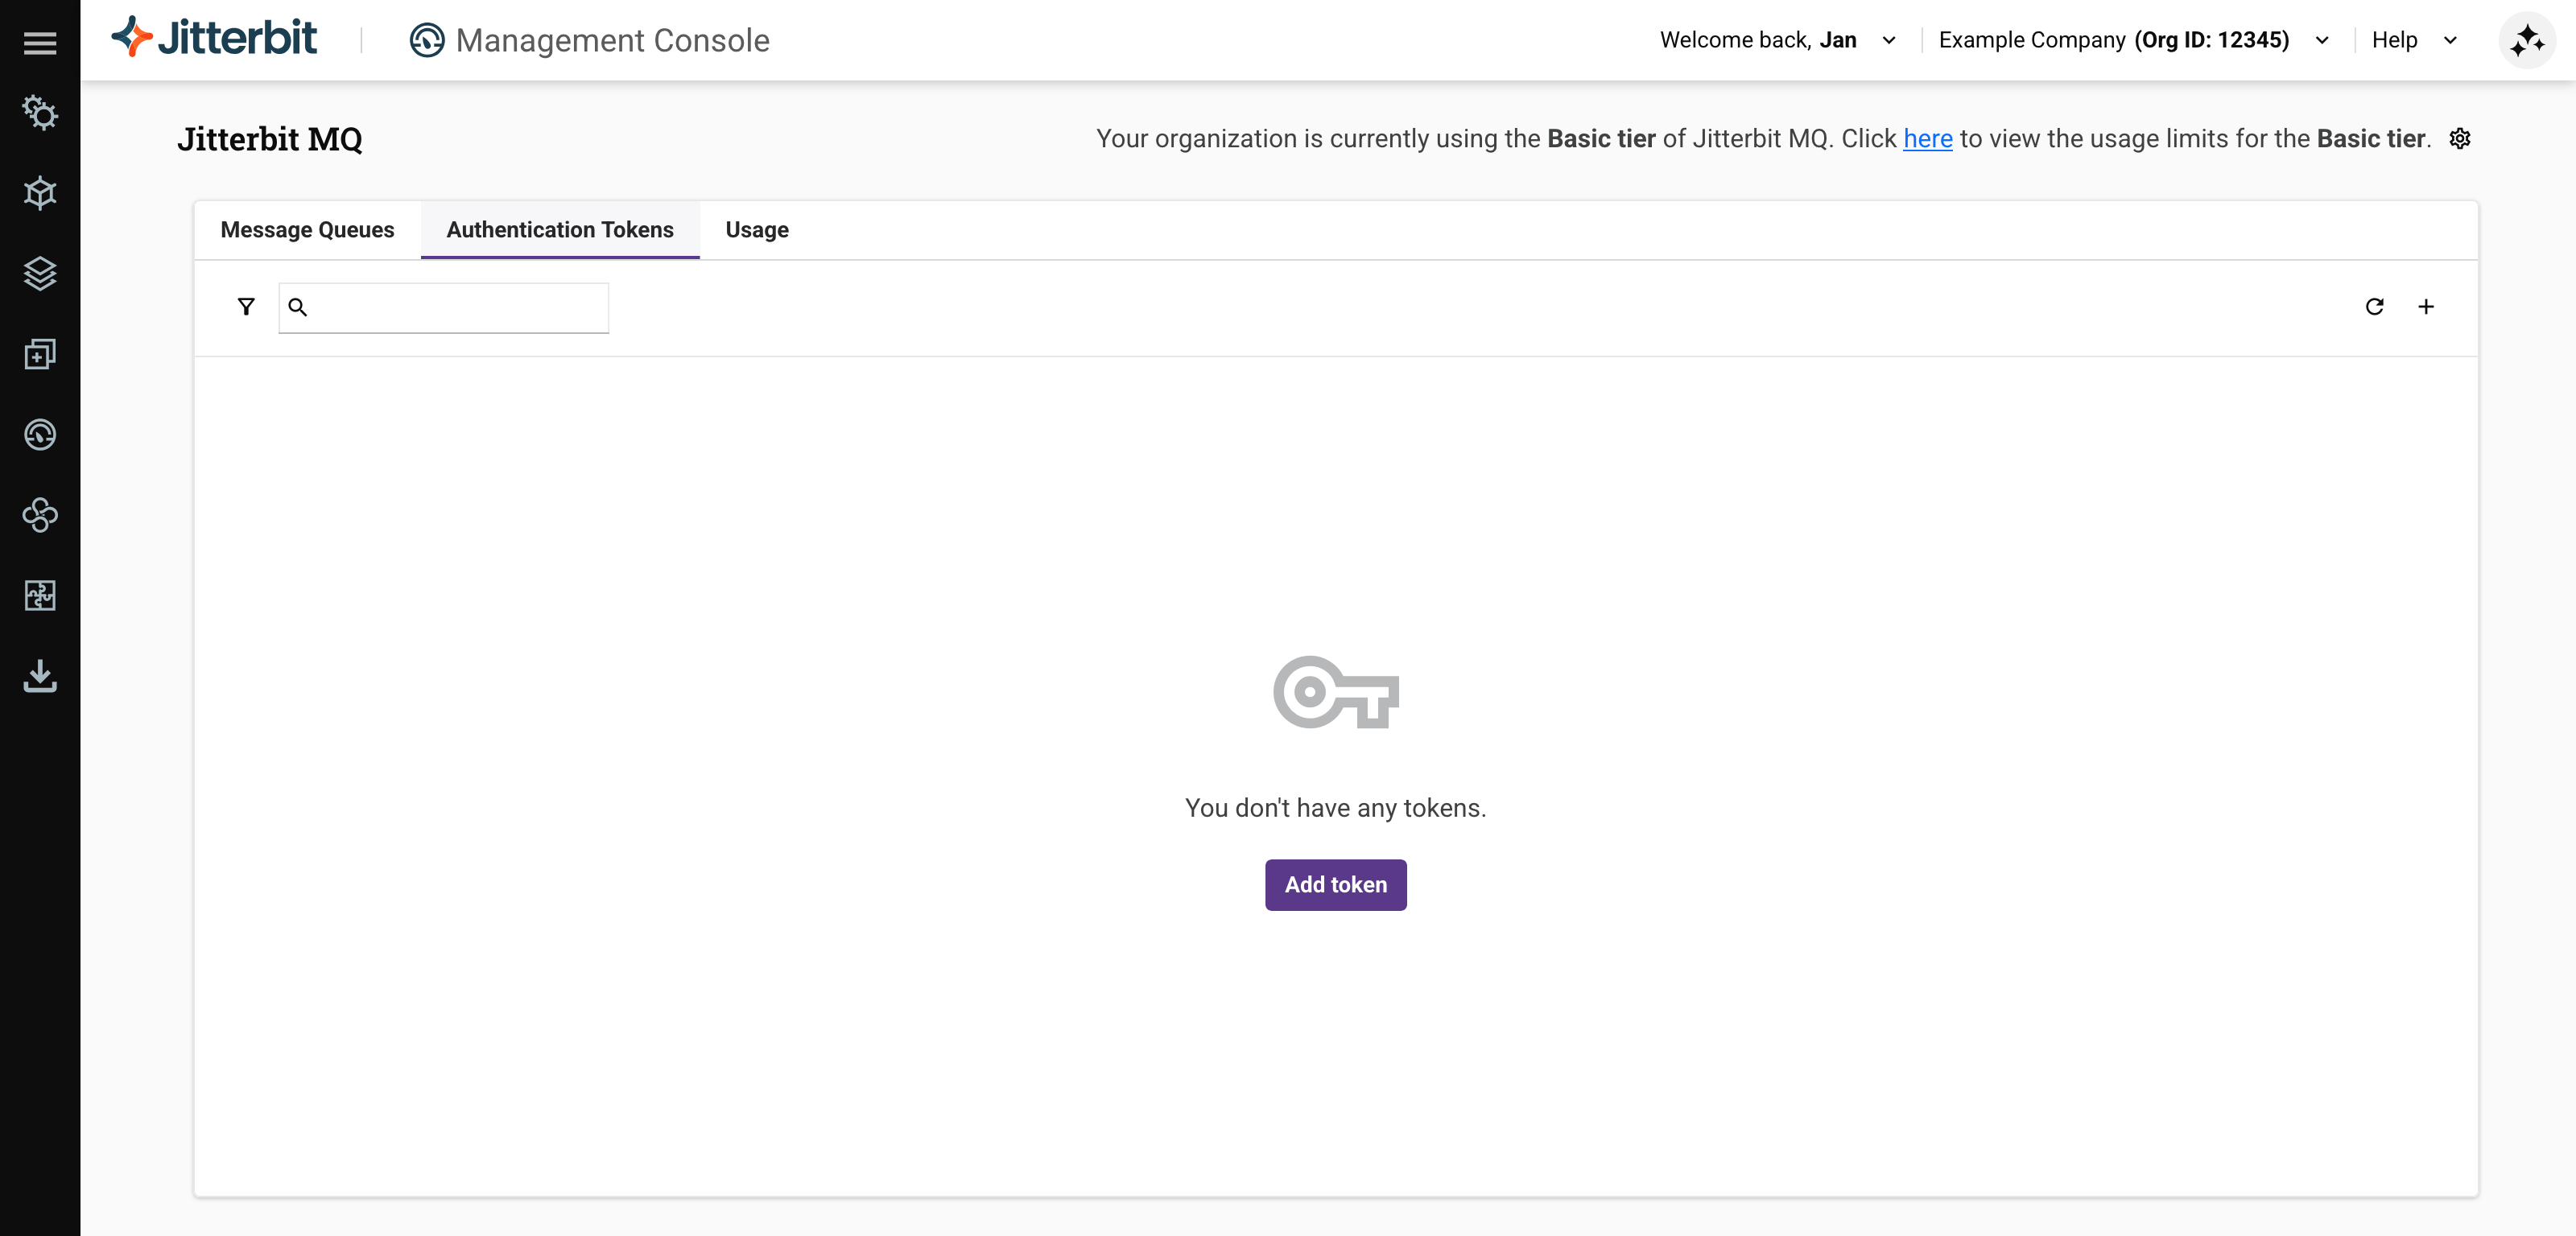The height and width of the screenshot is (1236, 2576).
Task: Click the Downloads icon at sidebar bottom
Action: 40,677
